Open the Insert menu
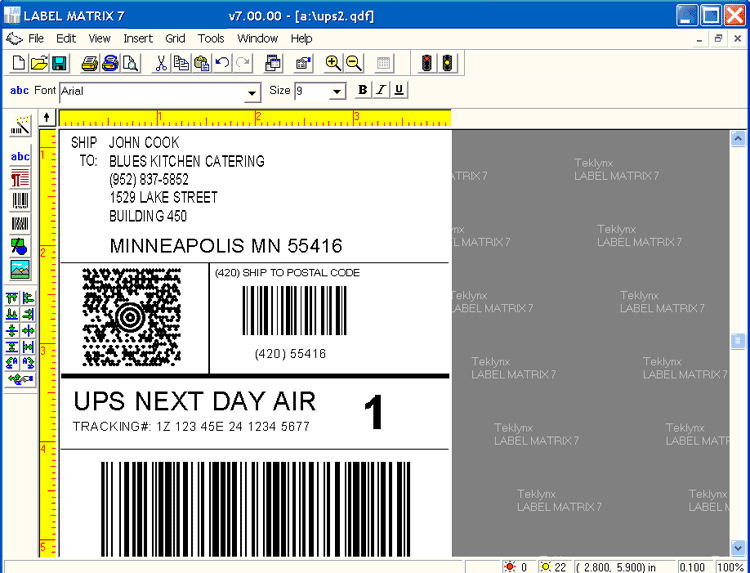The height and width of the screenshot is (573, 750). (138, 38)
